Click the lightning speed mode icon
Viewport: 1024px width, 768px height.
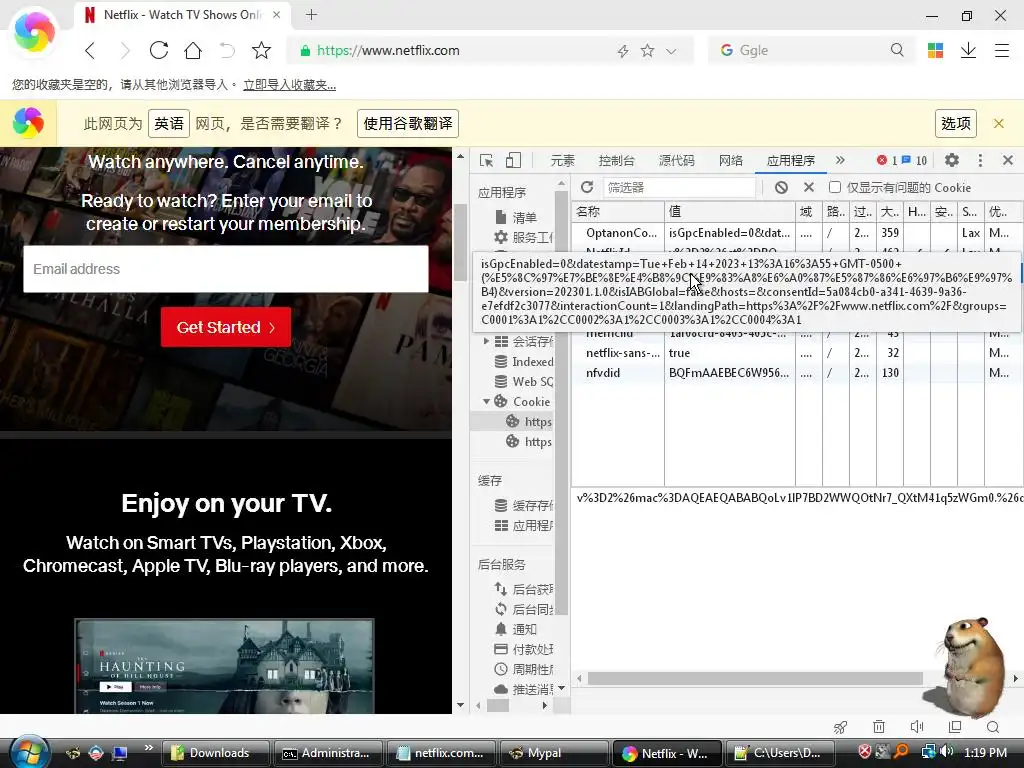point(623,51)
